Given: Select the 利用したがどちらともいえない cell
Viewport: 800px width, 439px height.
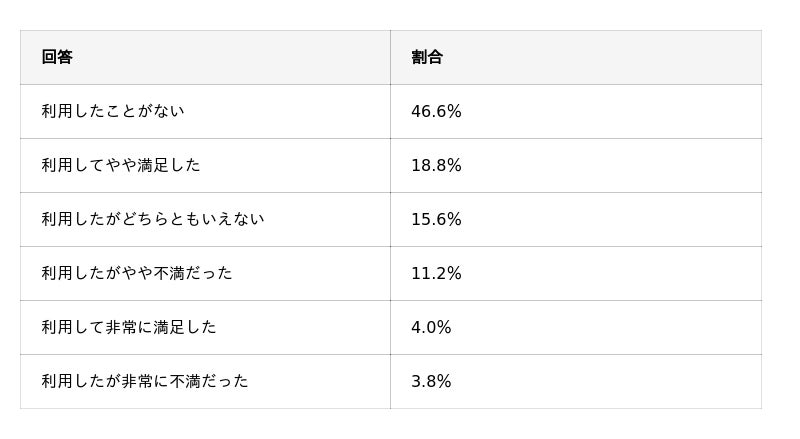Looking at the screenshot, I should click(153, 219).
